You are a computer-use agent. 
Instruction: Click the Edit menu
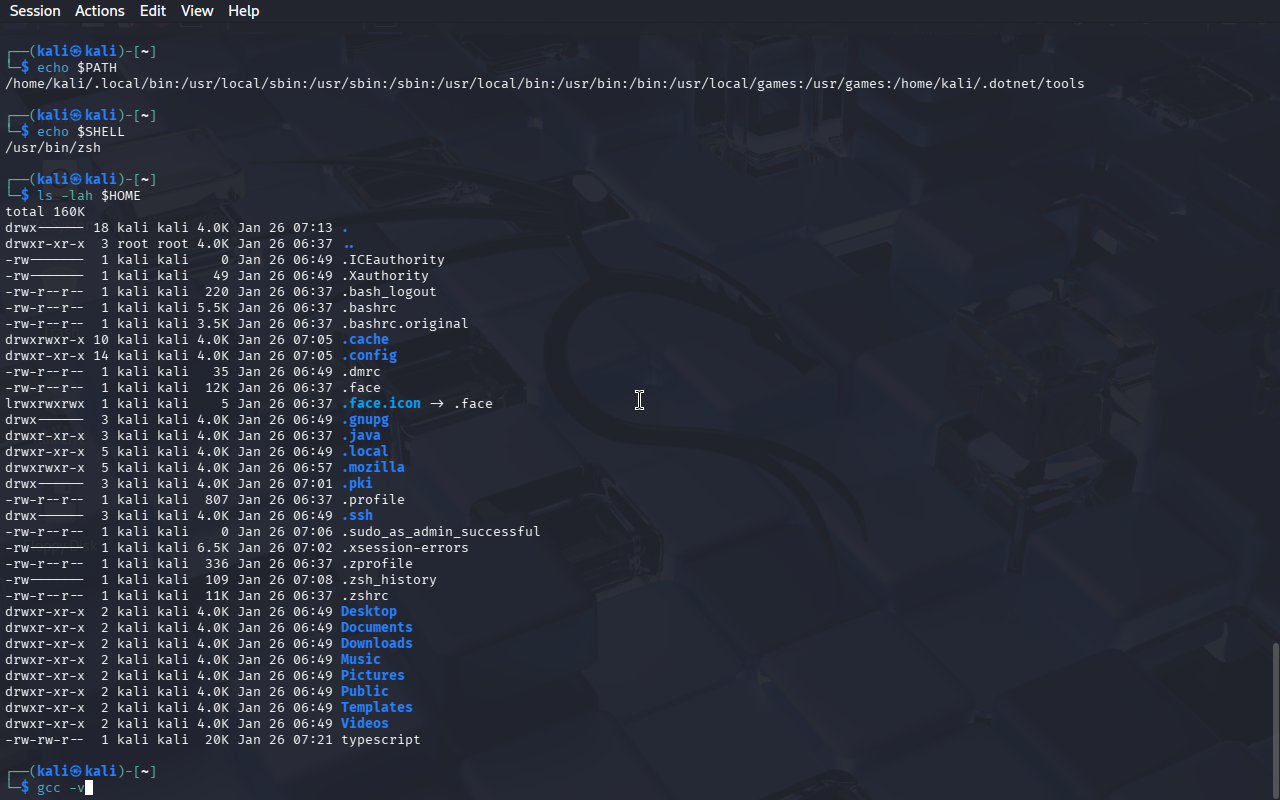(153, 11)
